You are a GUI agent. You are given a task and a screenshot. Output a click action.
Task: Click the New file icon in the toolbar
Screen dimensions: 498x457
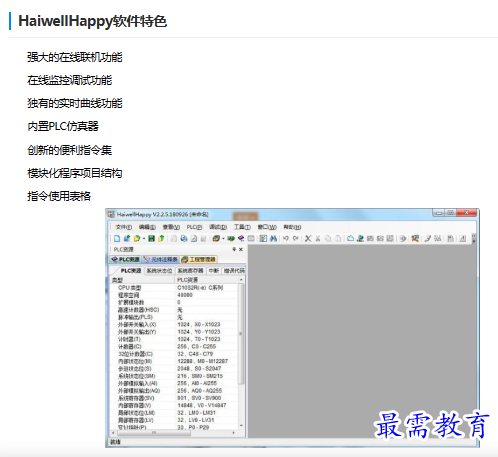click(x=117, y=238)
